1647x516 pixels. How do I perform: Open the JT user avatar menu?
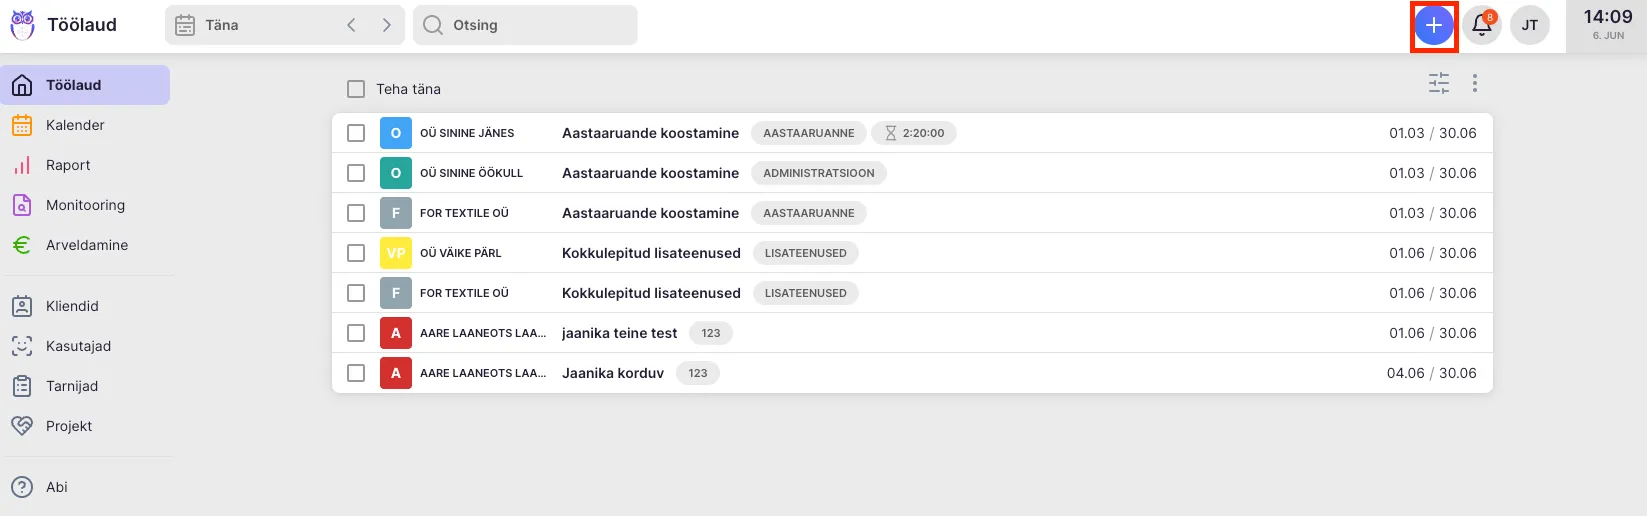click(x=1529, y=26)
